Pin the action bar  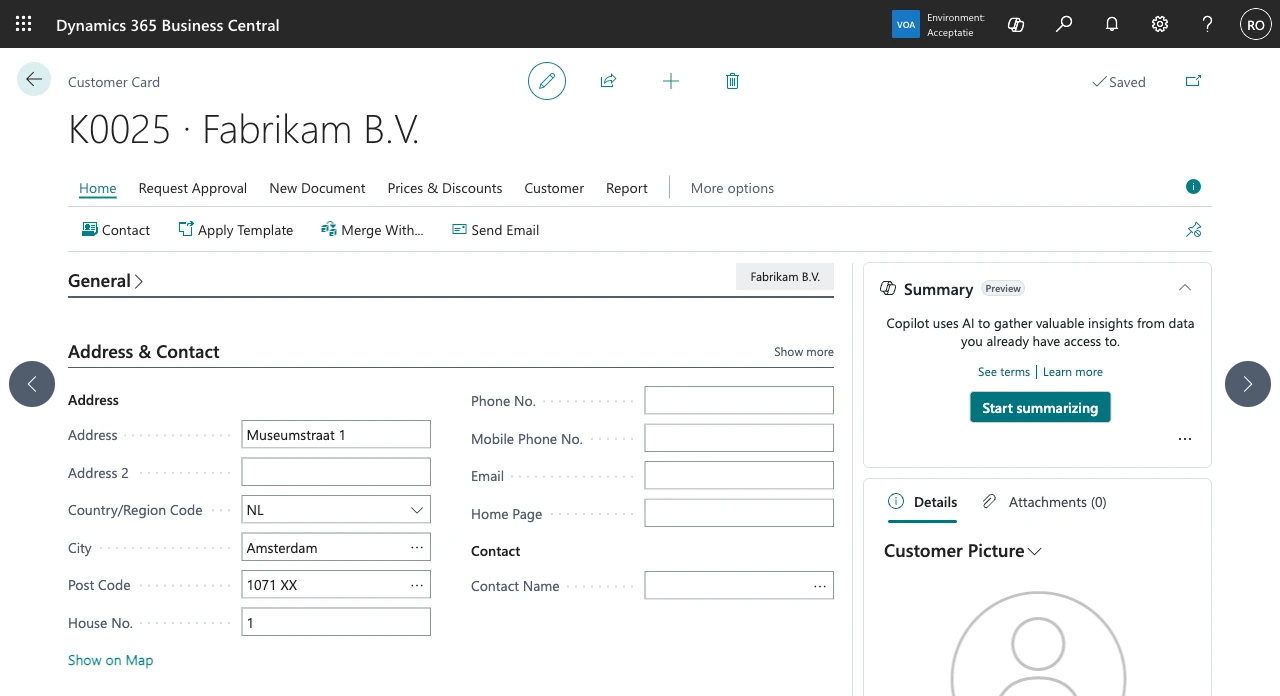[x=1193, y=230]
